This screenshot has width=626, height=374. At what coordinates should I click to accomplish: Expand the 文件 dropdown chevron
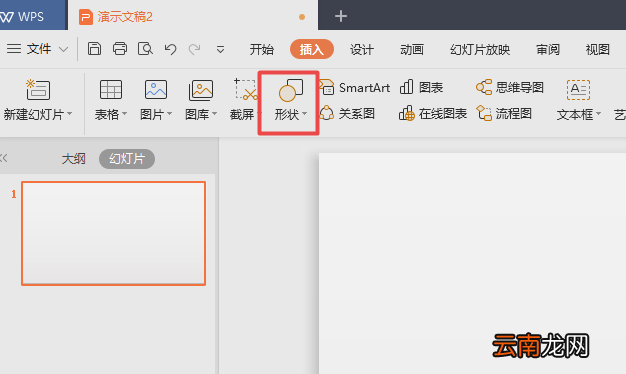pos(63,49)
